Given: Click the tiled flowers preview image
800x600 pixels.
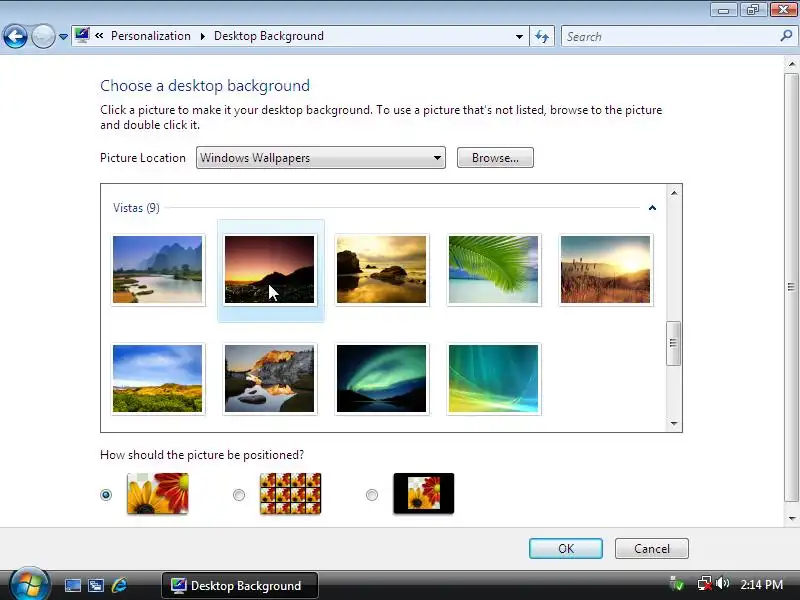Looking at the screenshot, I should click(x=290, y=493).
